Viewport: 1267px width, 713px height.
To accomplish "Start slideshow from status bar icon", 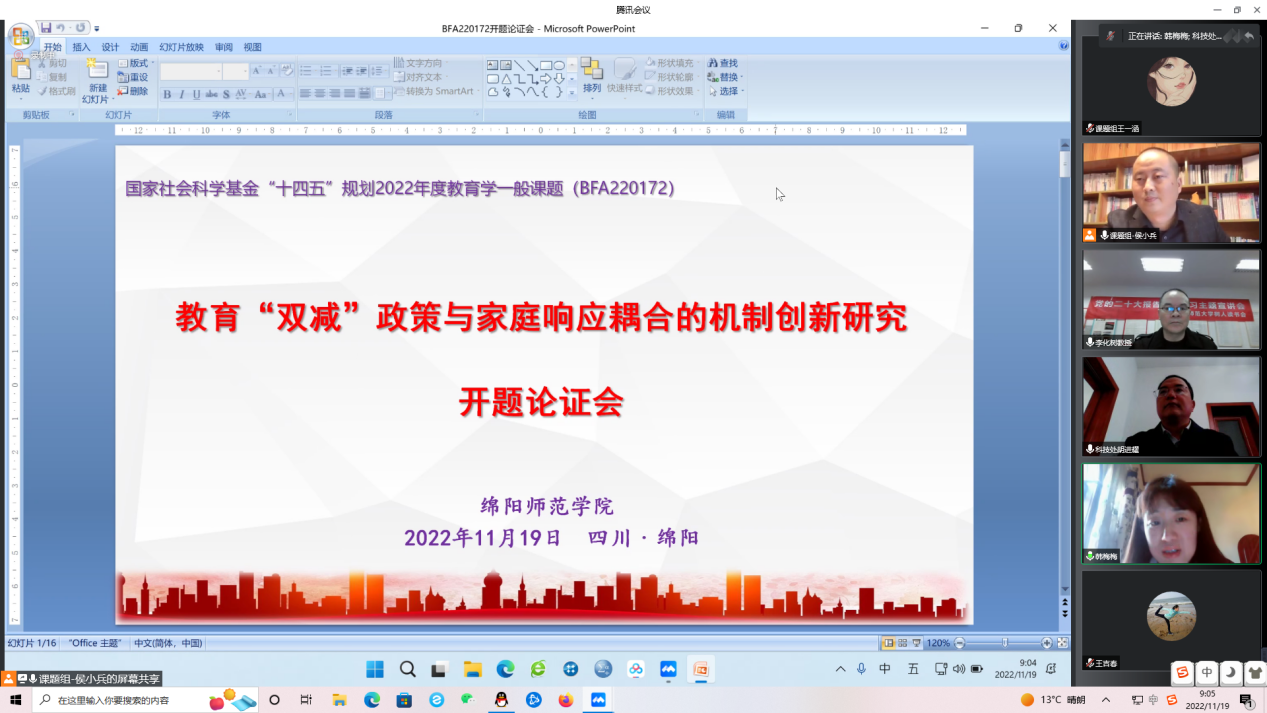I will click(x=916, y=643).
